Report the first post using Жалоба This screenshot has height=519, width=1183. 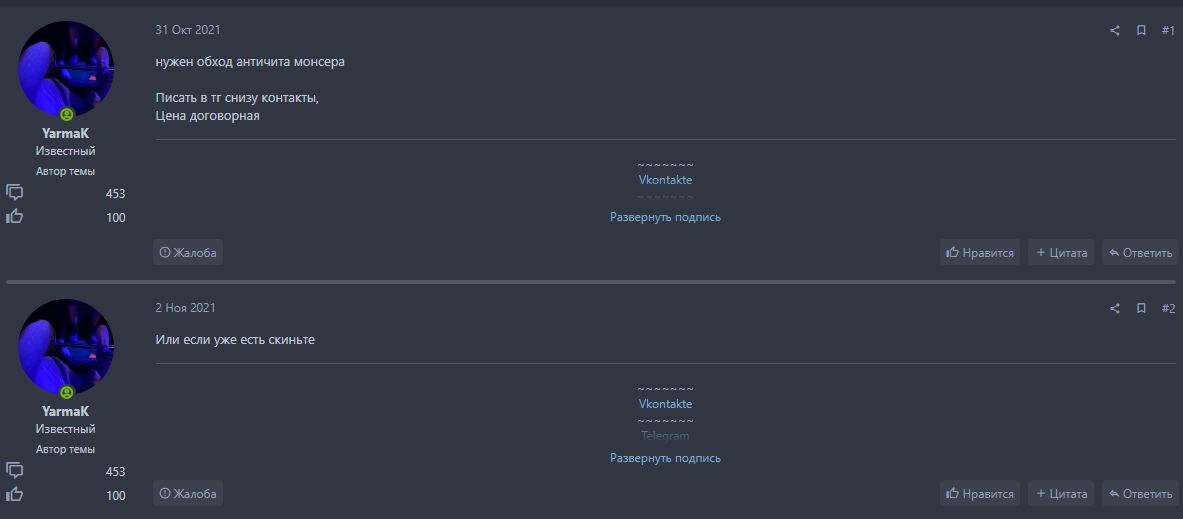click(188, 253)
